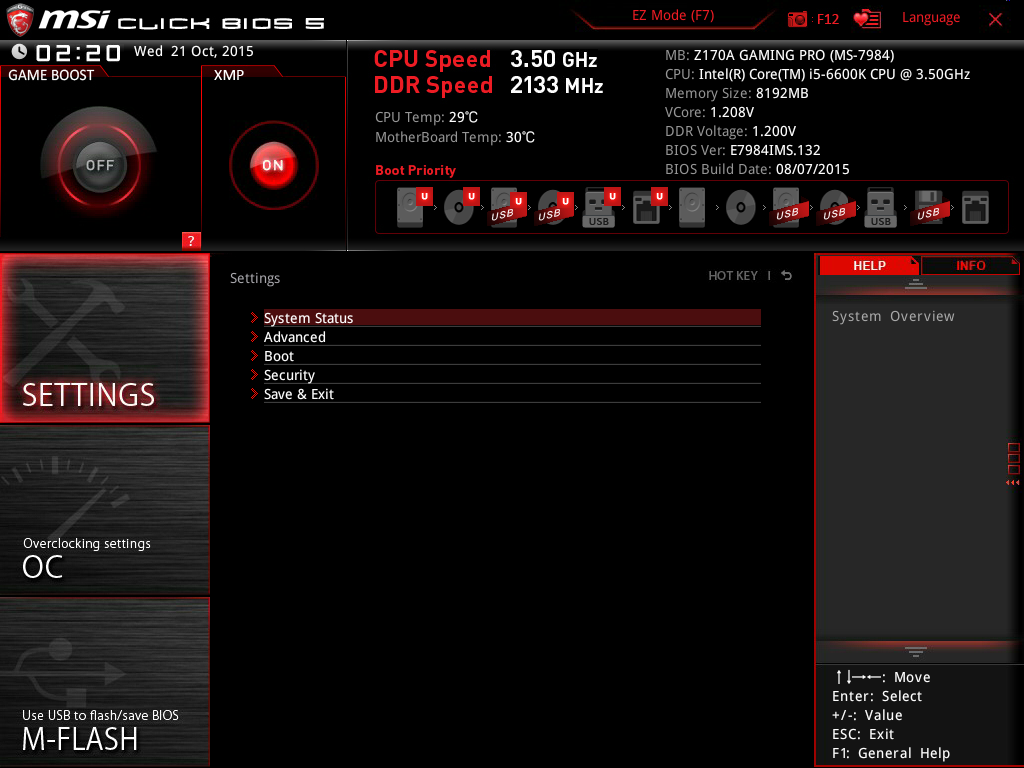The width and height of the screenshot is (1024, 768).
Task: Click the Memory Size 8192MB text
Action: tap(737, 93)
